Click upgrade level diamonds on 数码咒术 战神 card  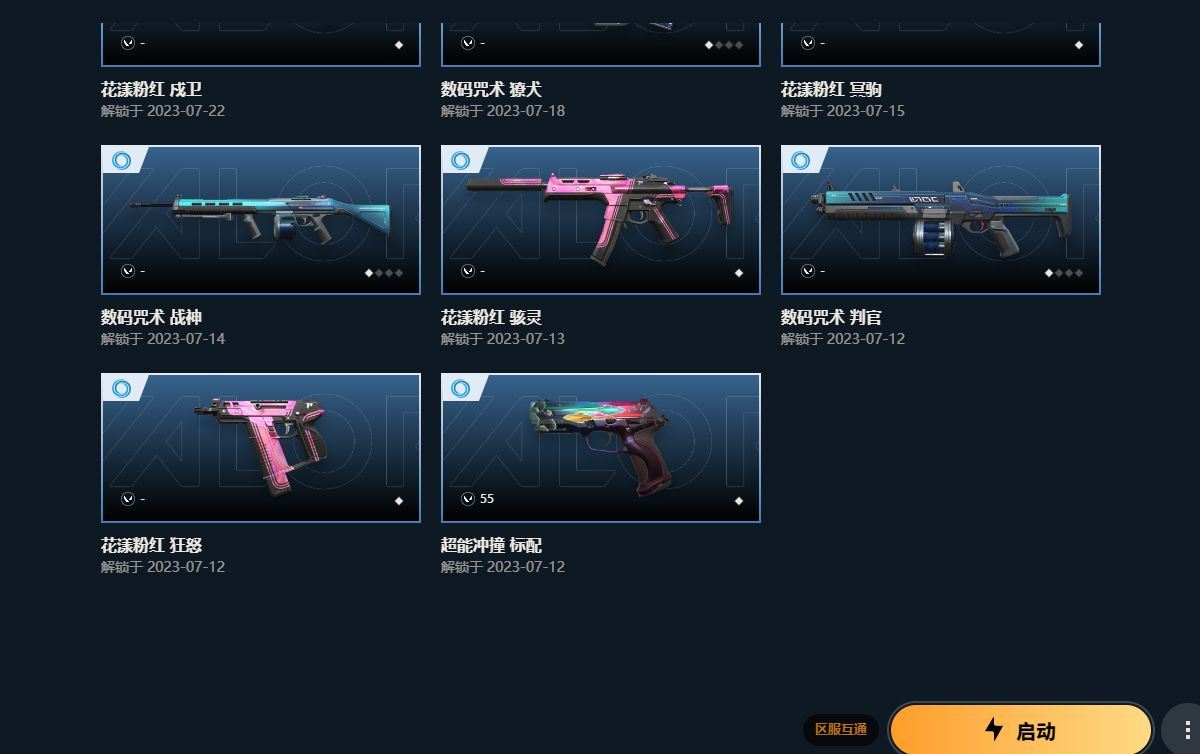click(384, 273)
